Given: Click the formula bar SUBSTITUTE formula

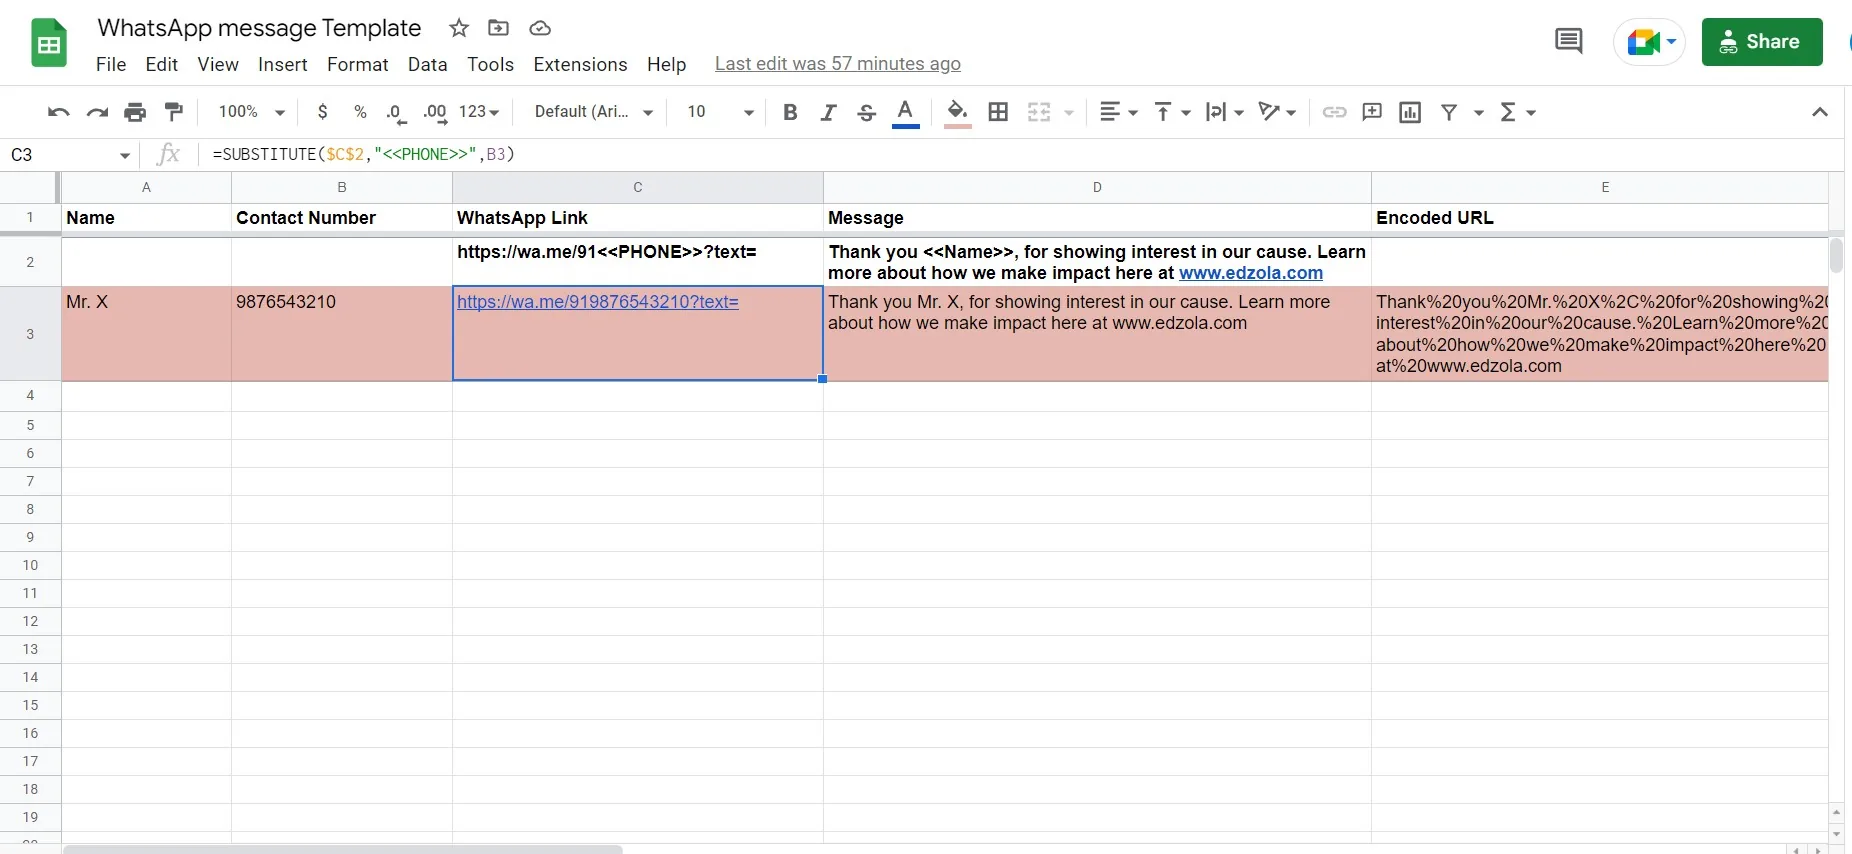Looking at the screenshot, I should (364, 154).
